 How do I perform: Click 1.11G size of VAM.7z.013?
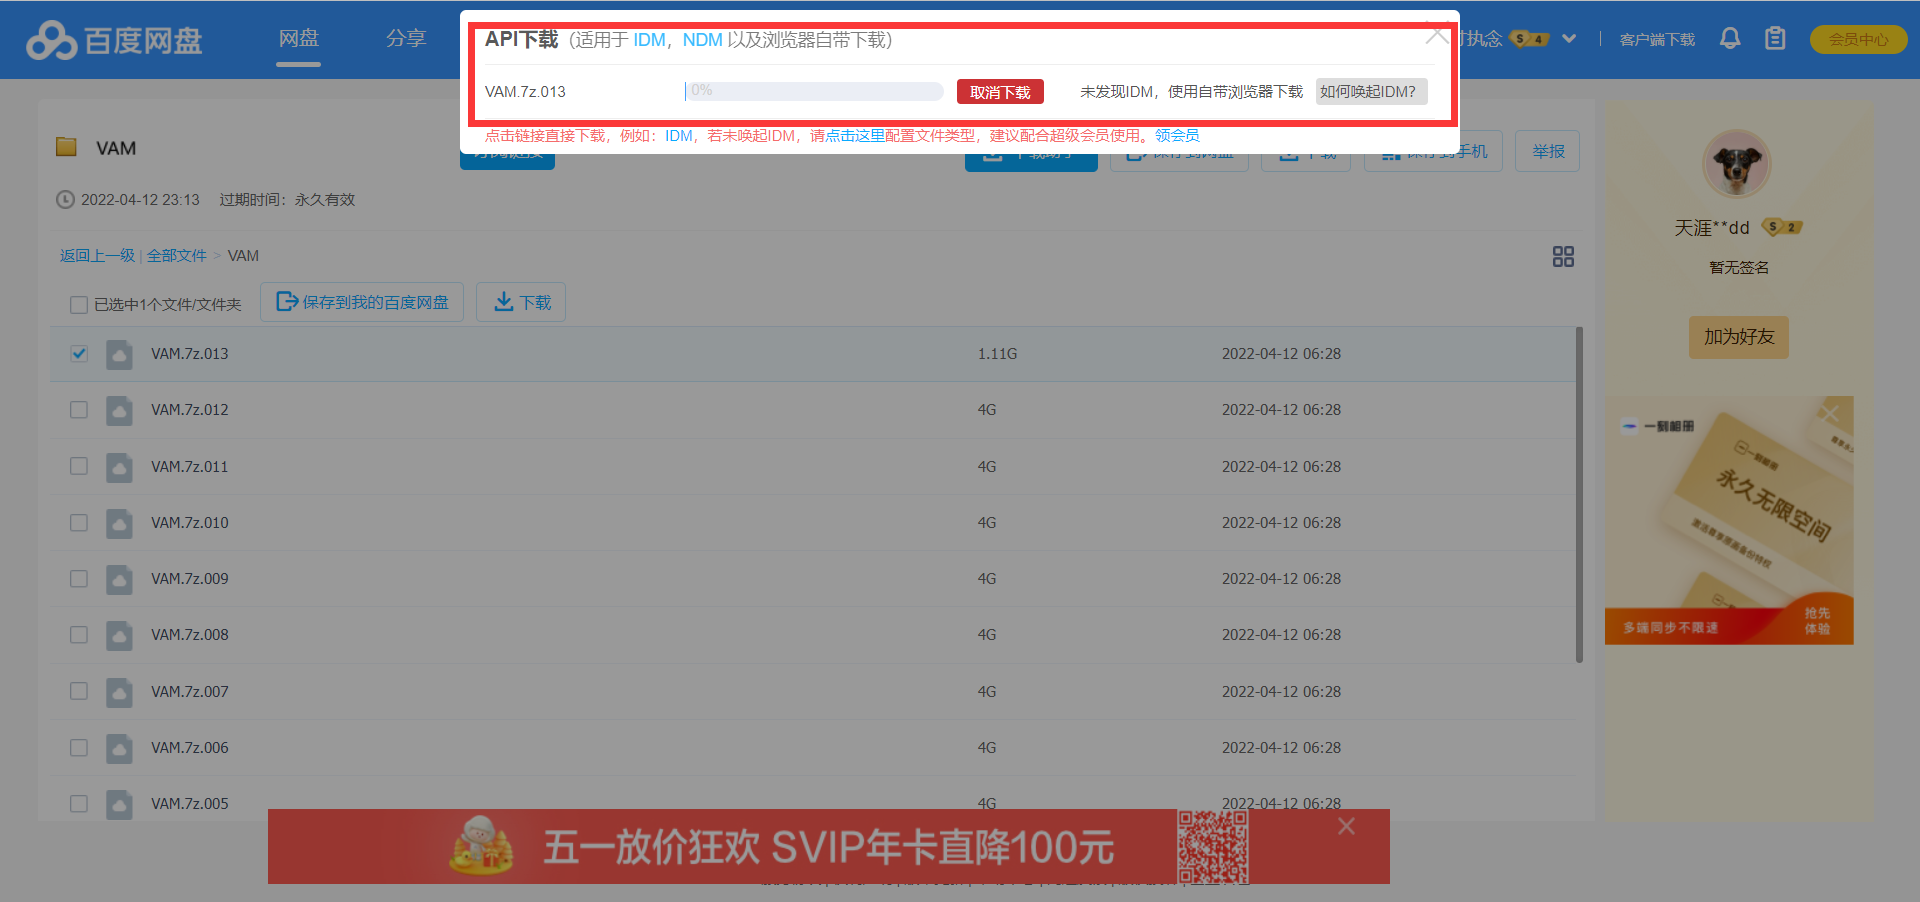click(997, 354)
